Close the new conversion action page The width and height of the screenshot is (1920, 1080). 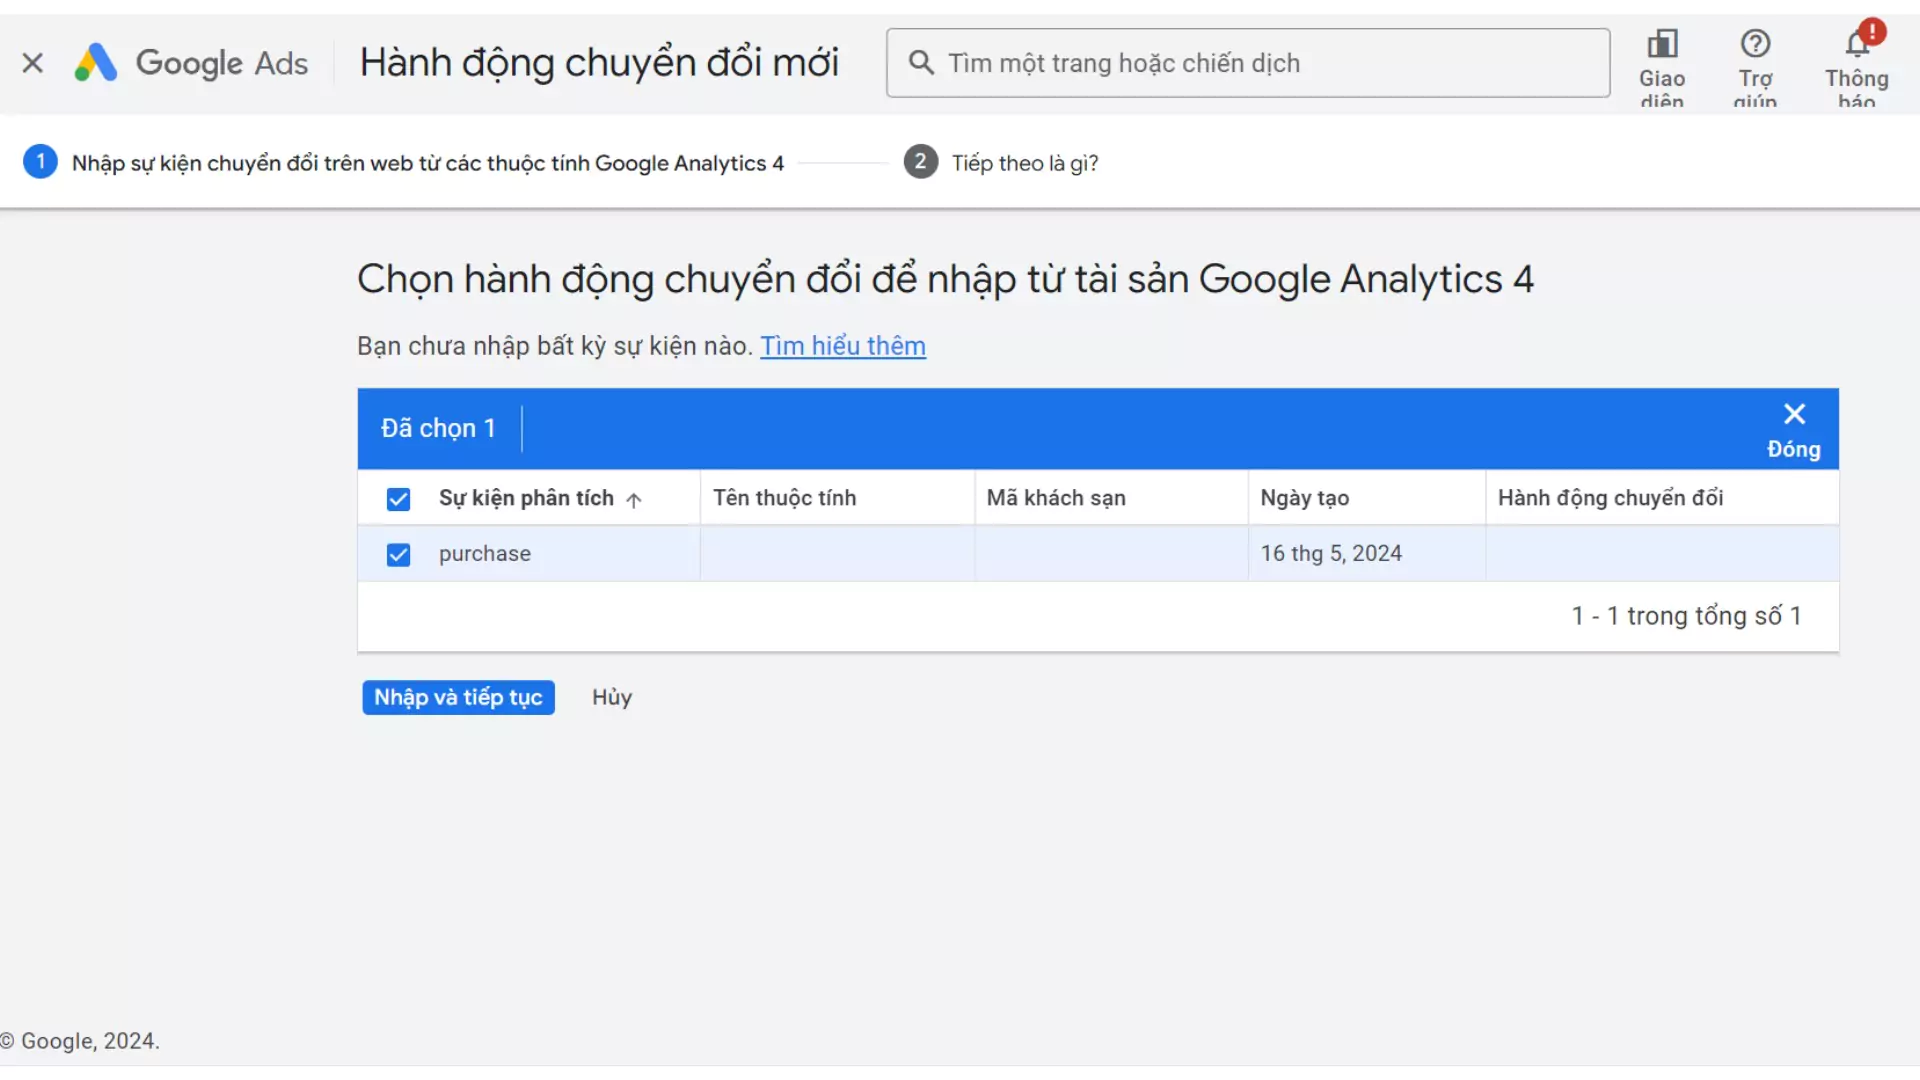pyautogui.click(x=32, y=63)
